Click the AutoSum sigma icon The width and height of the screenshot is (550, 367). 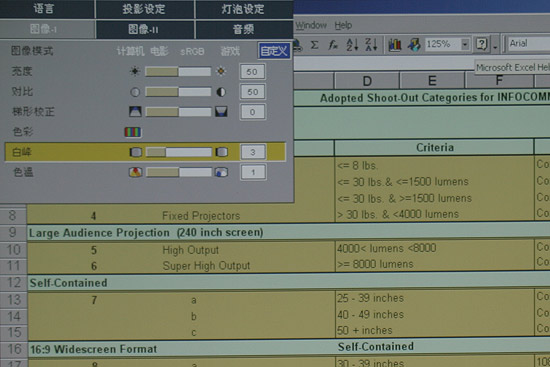[x=315, y=45]
